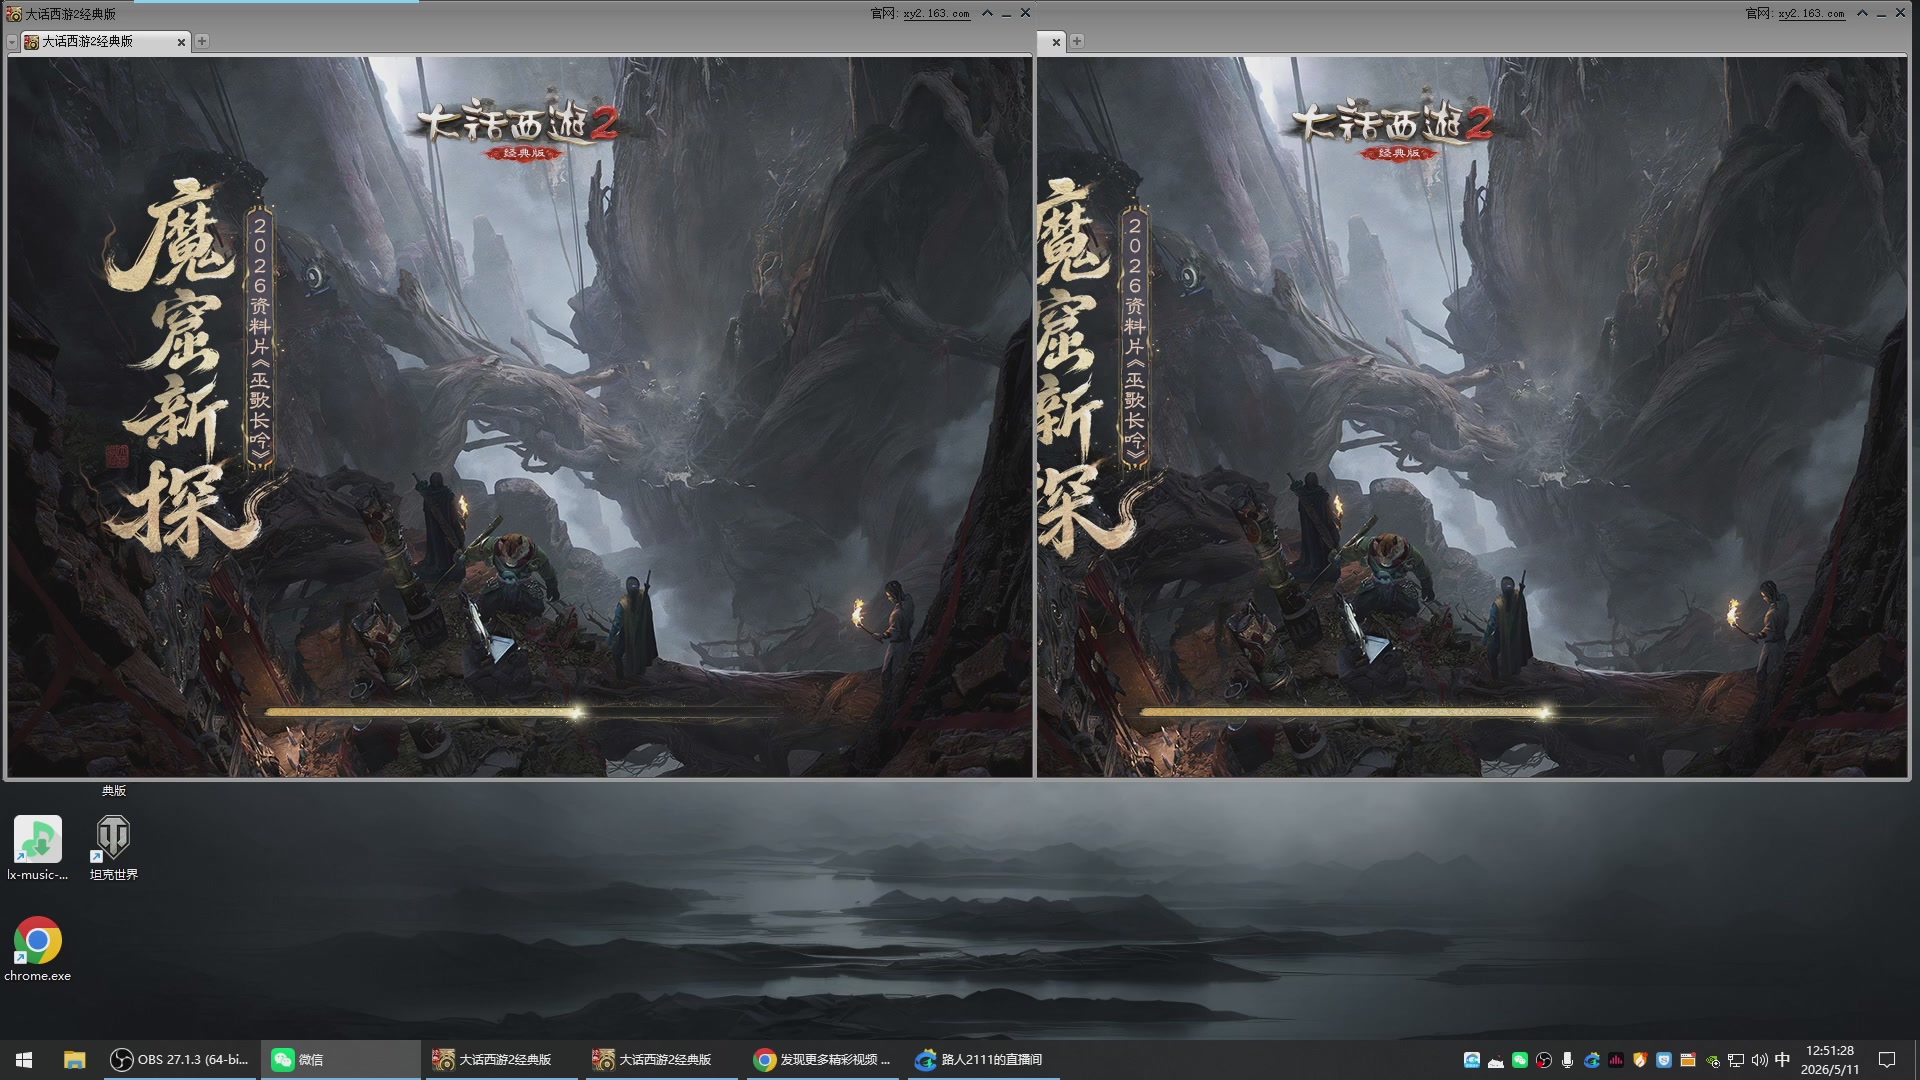Screen dimensions: 1920x1080
Task: Click the white cloud tray icon
Action: click(x=1496, y=1060)
